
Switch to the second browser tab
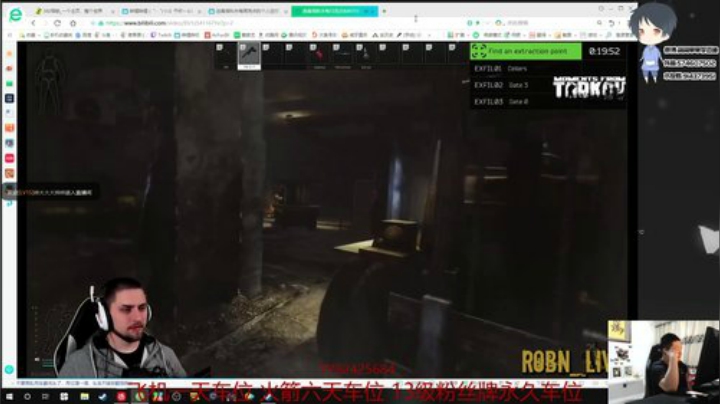pos(160,11)
